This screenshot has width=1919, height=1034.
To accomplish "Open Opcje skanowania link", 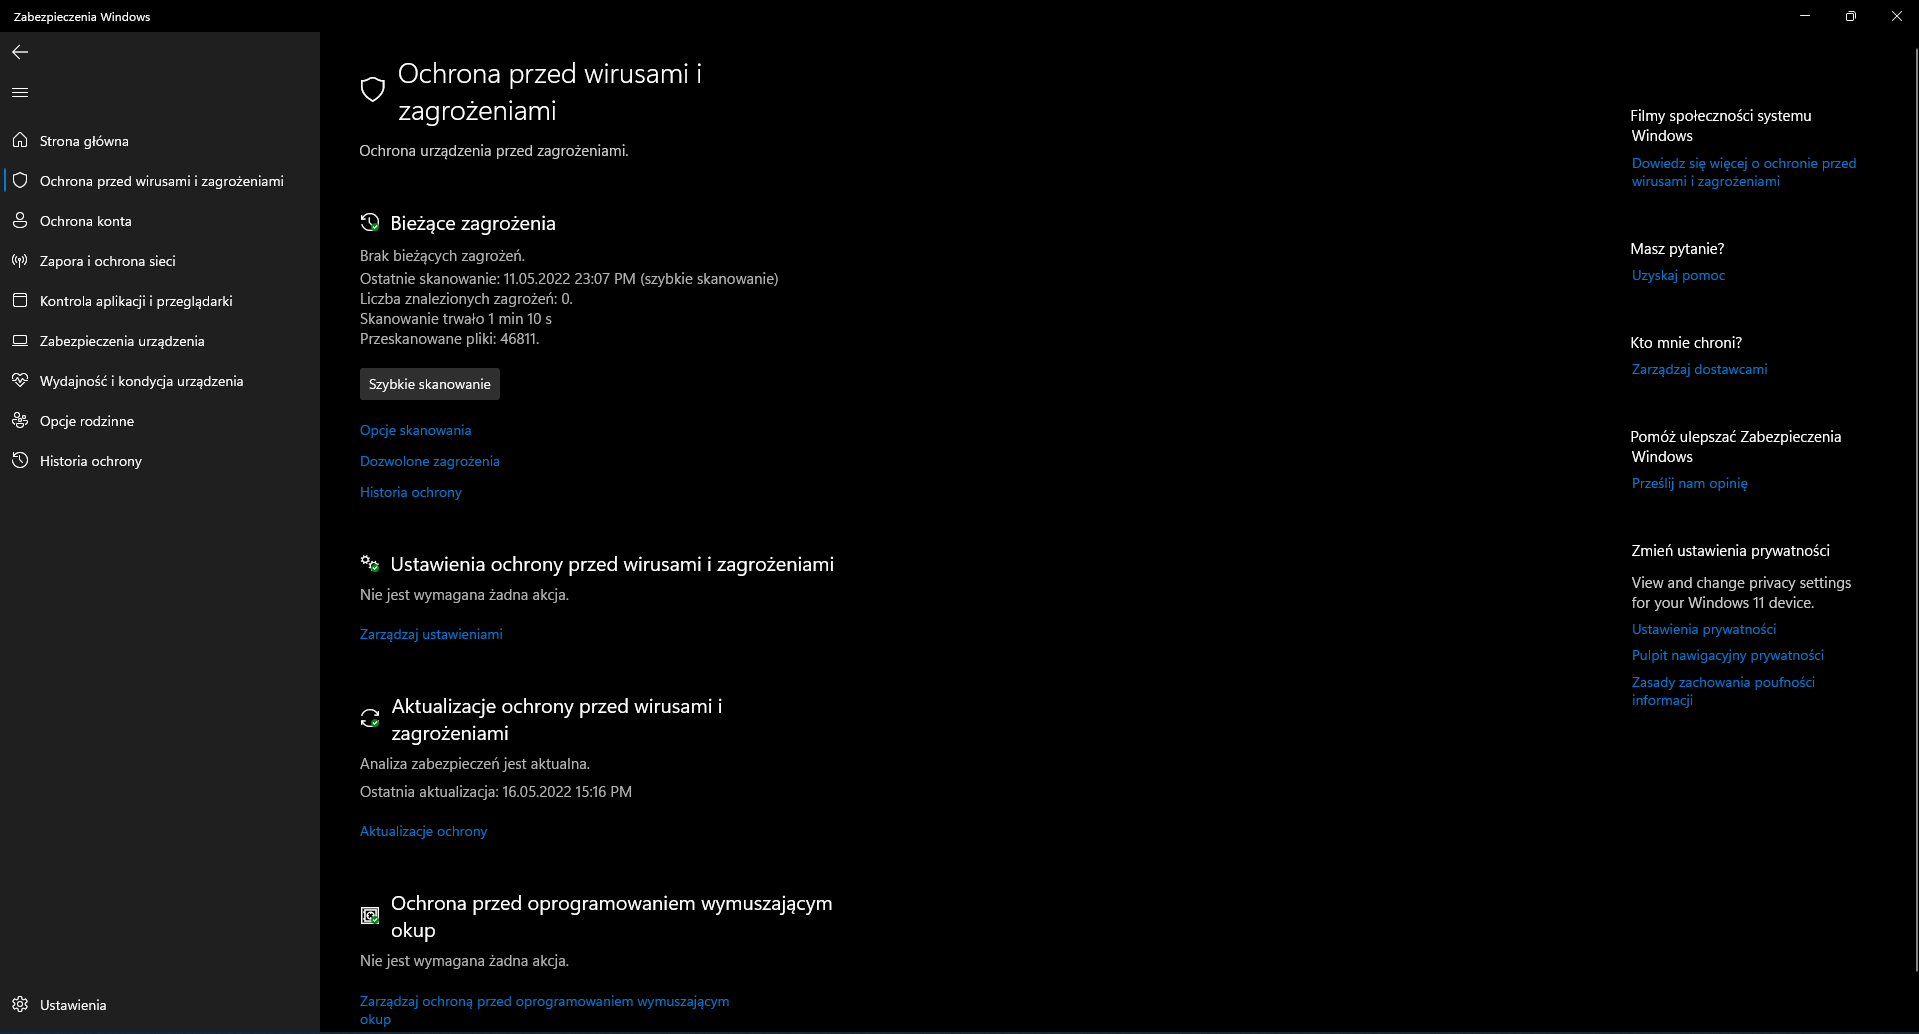I will 415,430.
